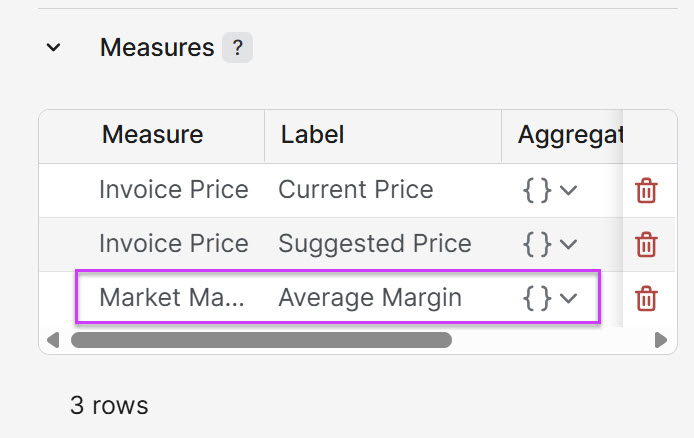Click the Measures help question mark icon
This screenshot has width=694, height=438.
[x=237, y=47]
